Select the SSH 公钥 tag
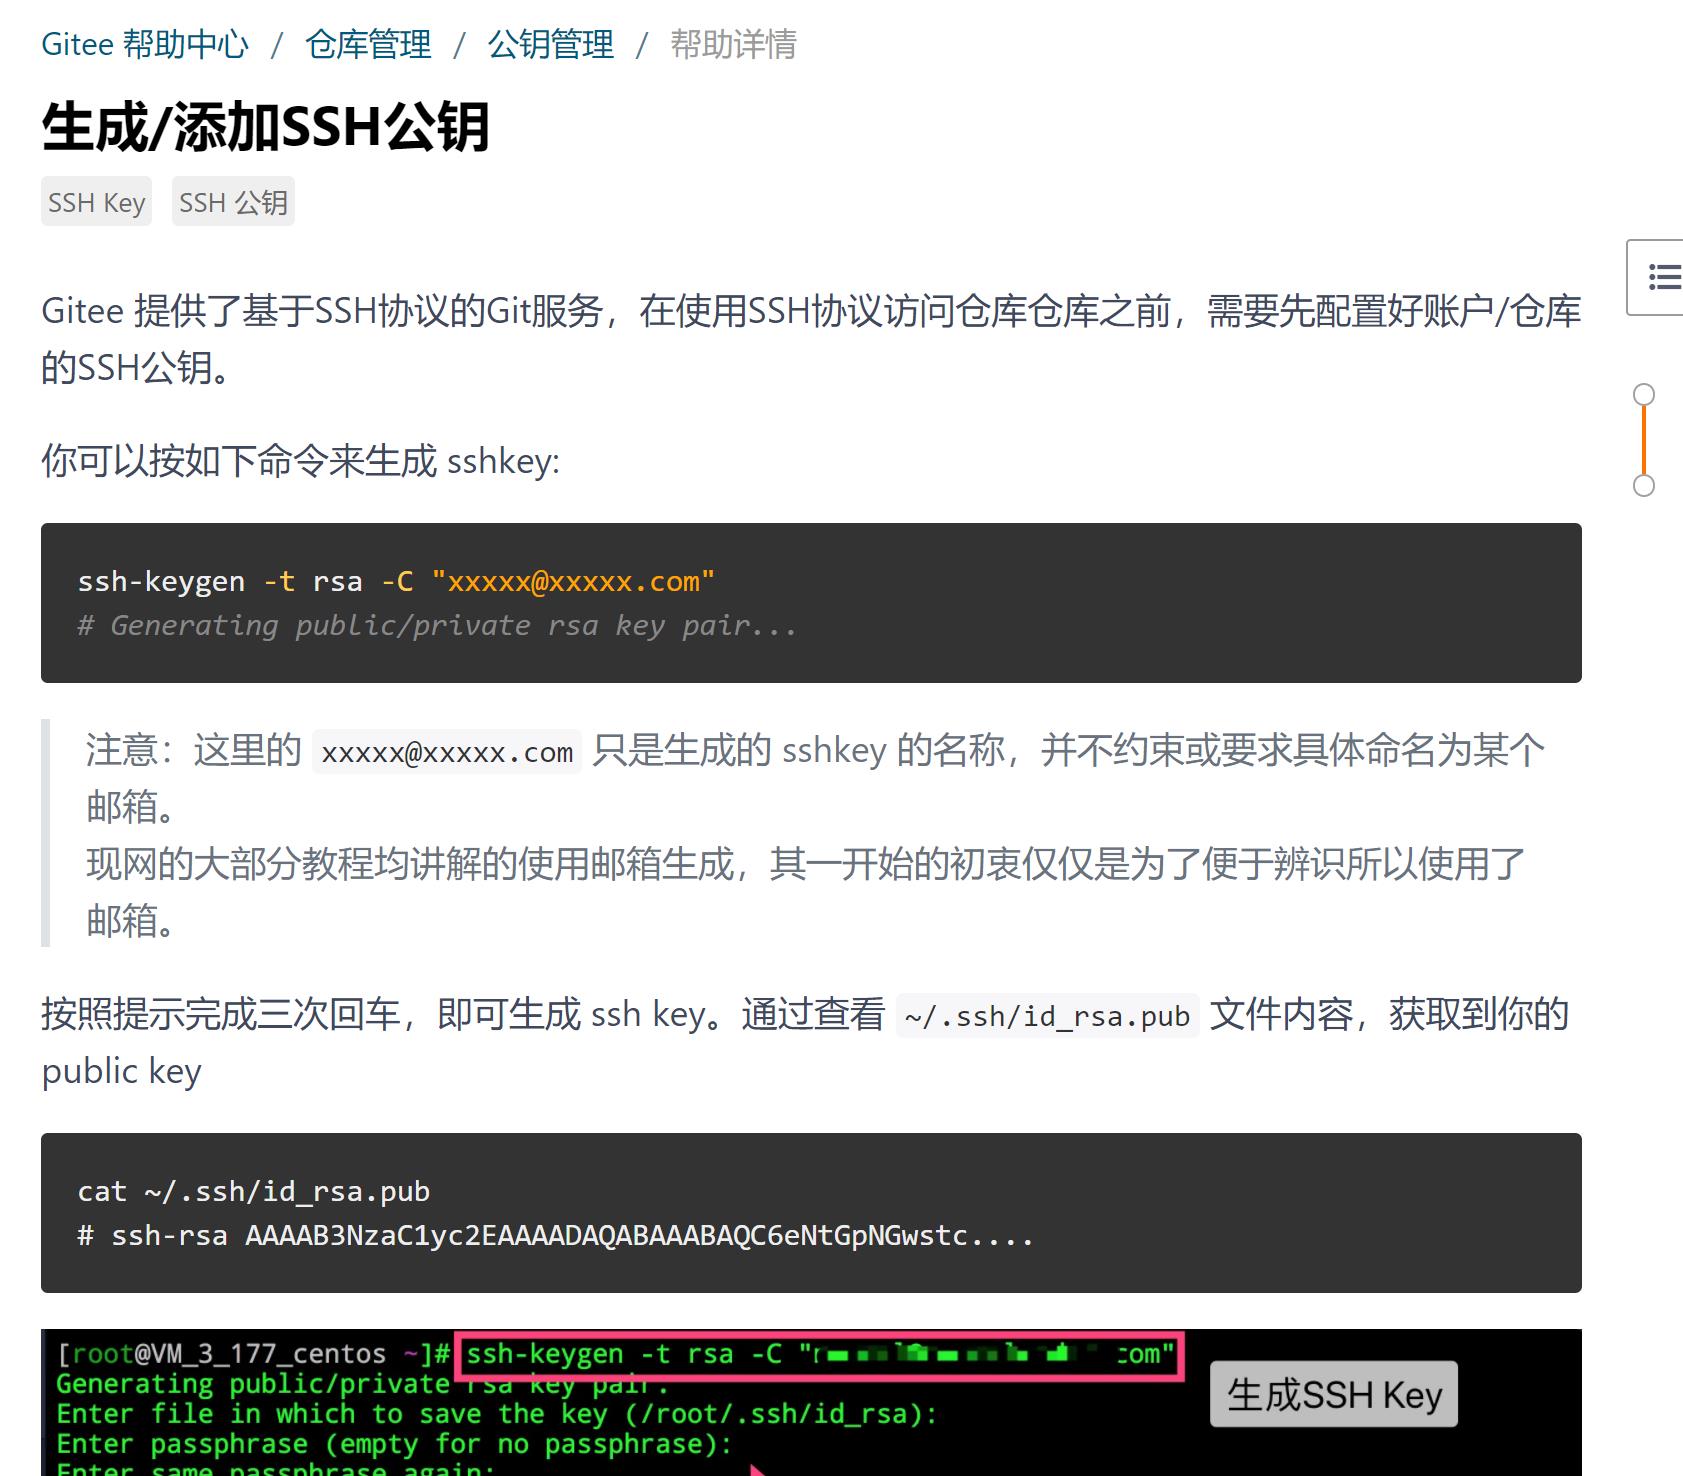The image size is (1683, 1476). 233,202
